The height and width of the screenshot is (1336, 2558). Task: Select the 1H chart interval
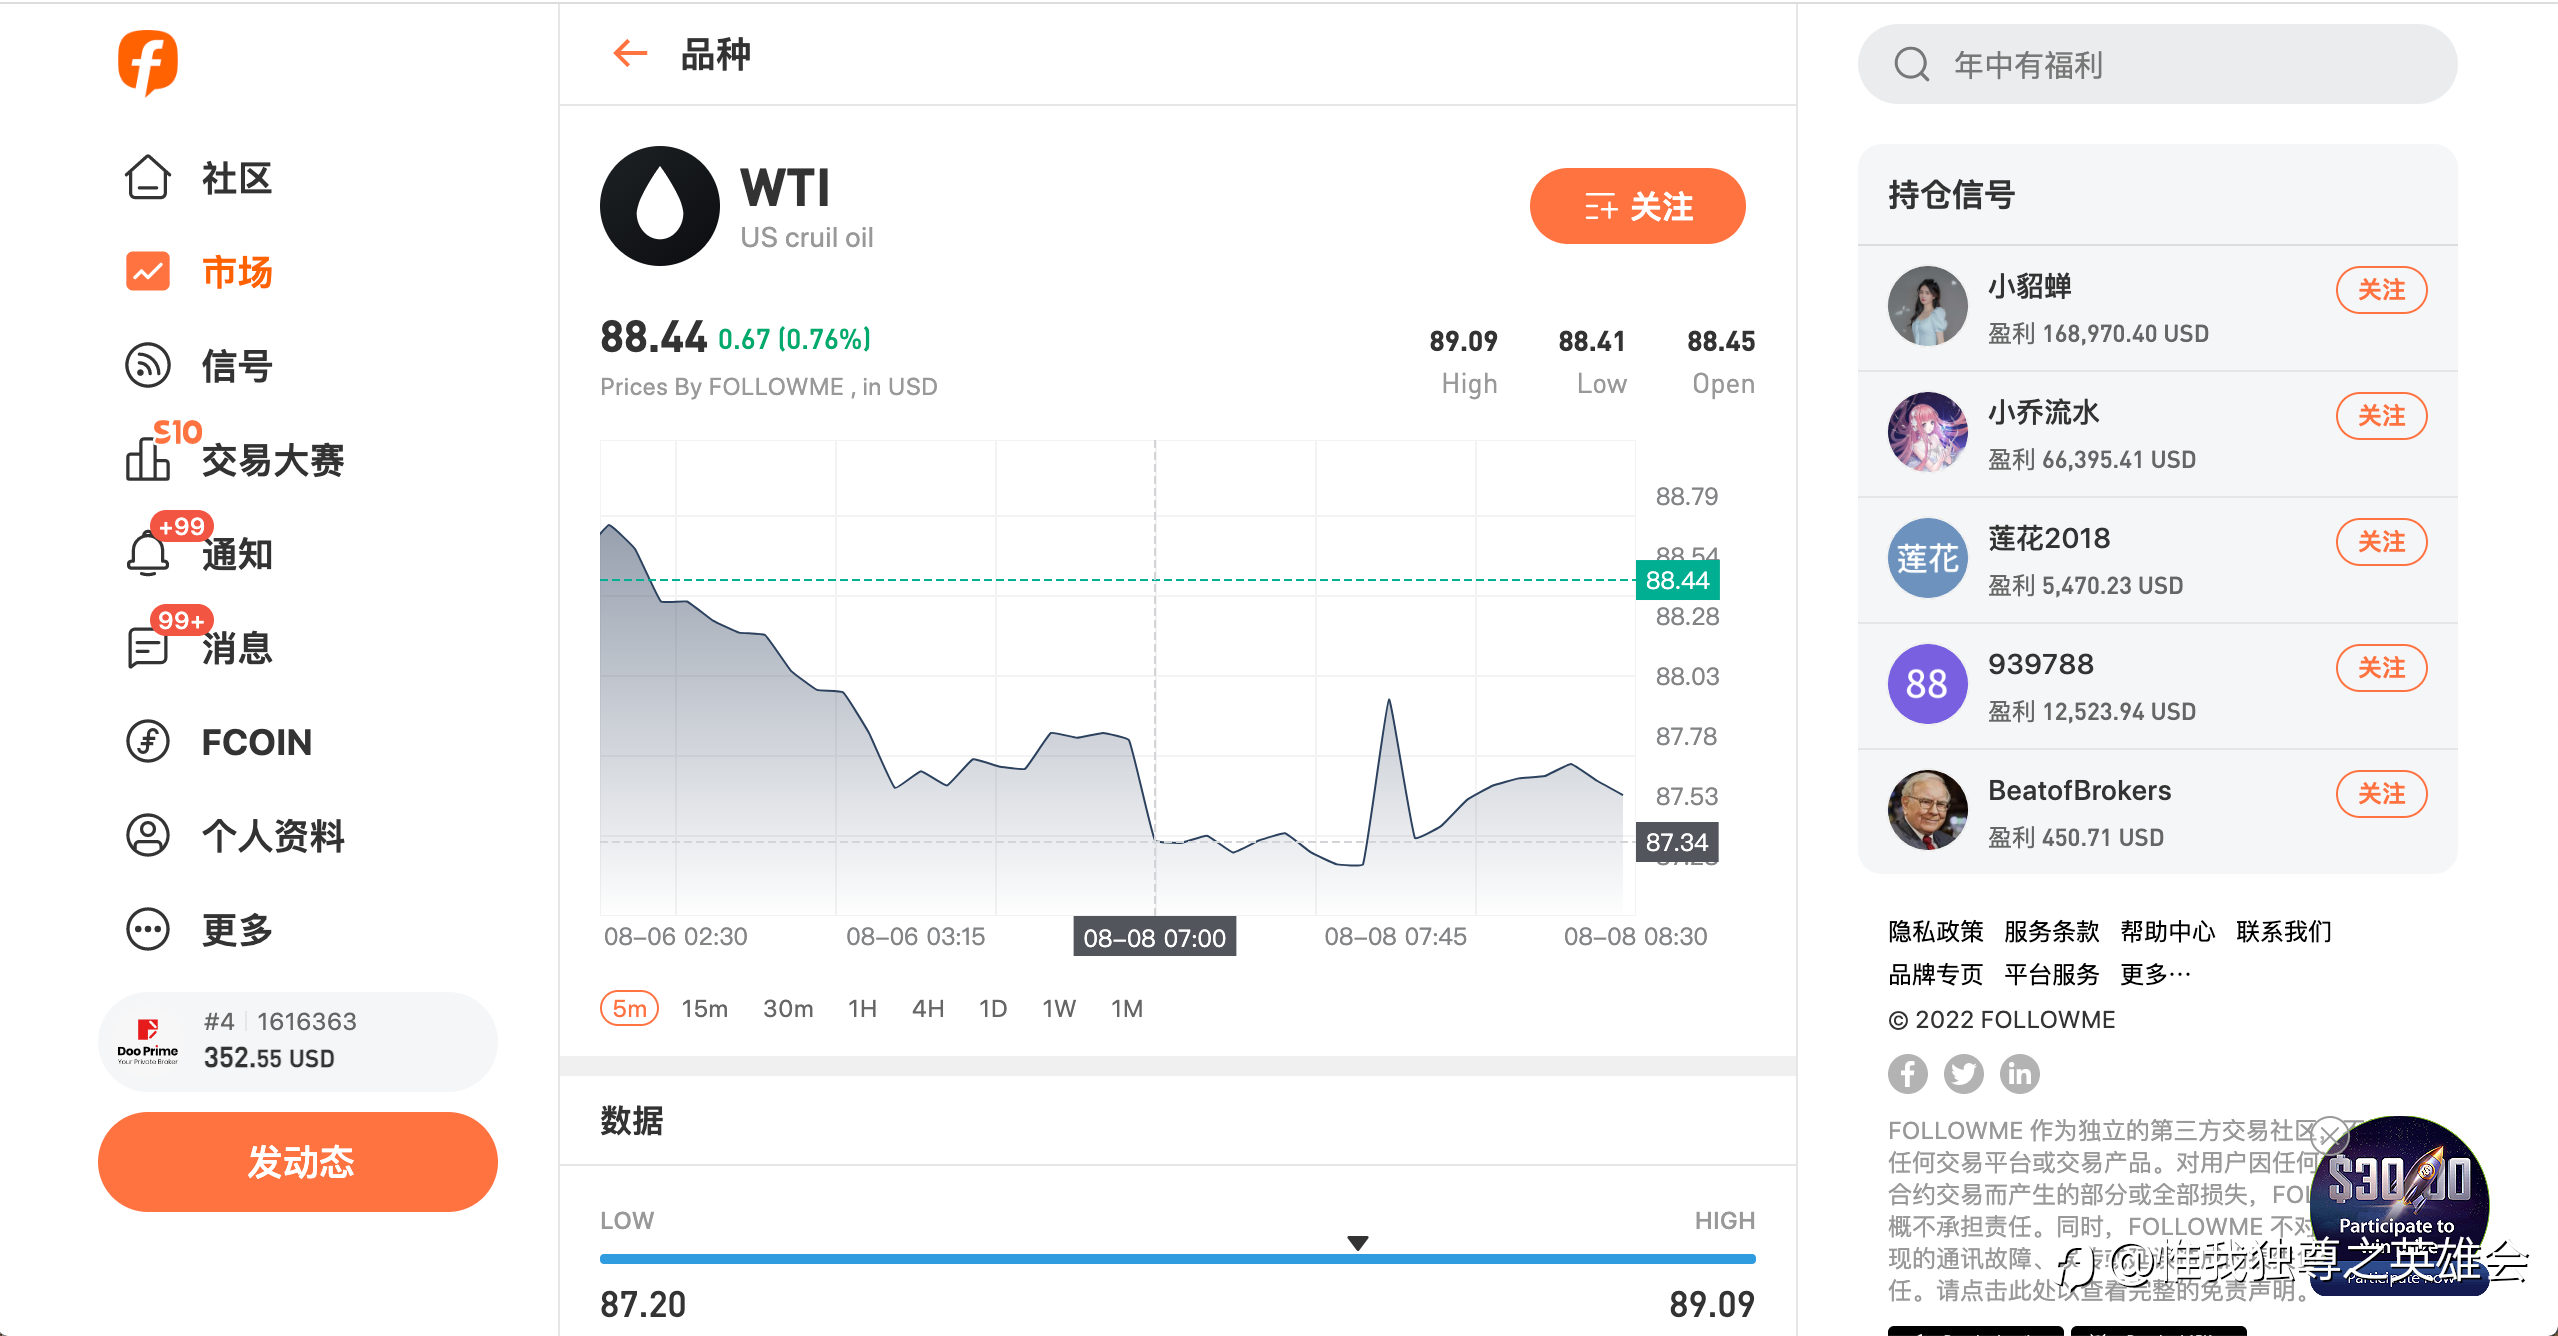(x=863, y=1008)
